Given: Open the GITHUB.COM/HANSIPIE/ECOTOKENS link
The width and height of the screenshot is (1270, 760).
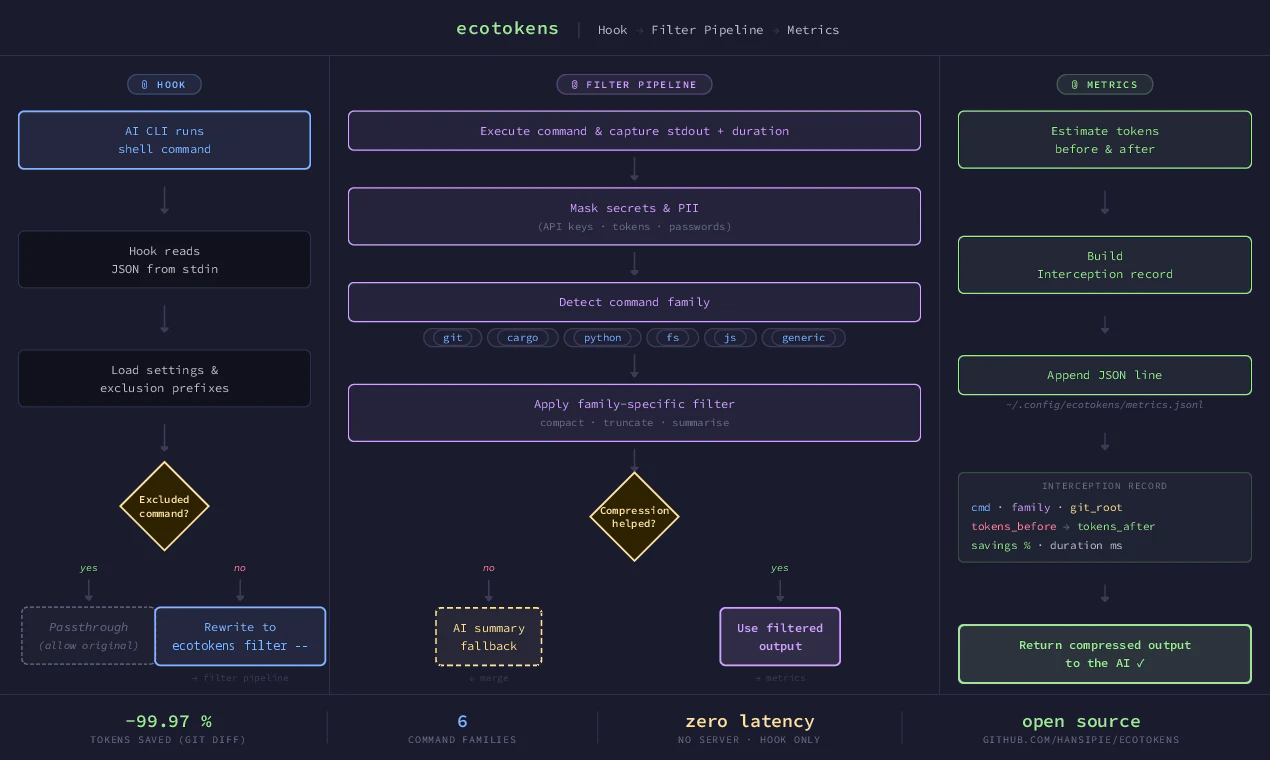Looking at the screenshot, I should point(1081,740).
